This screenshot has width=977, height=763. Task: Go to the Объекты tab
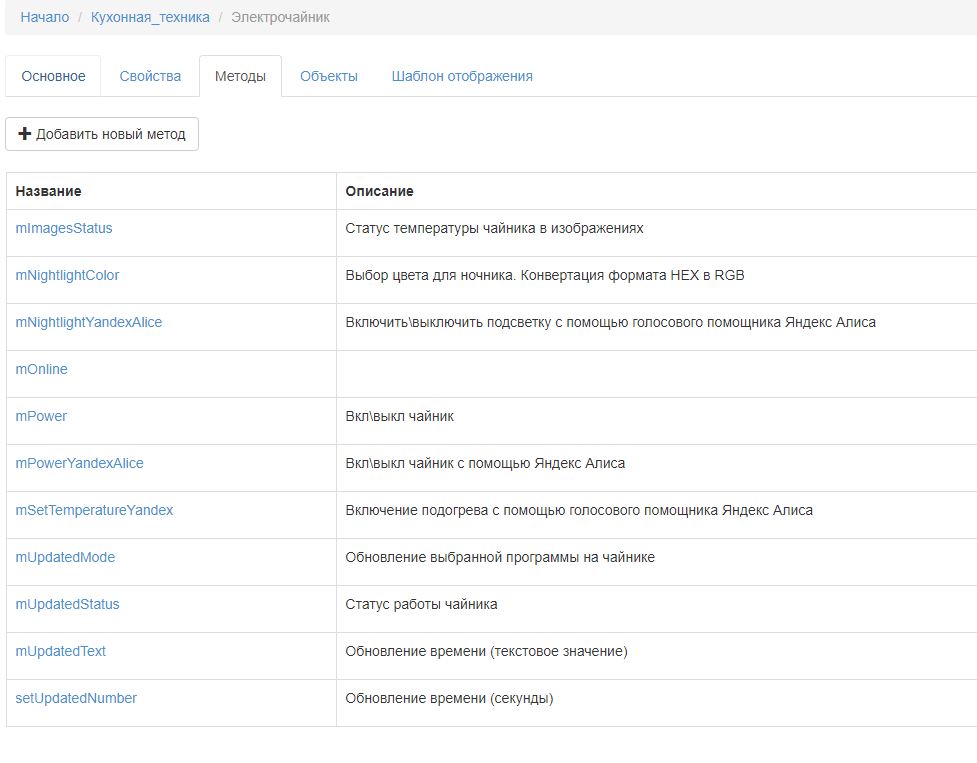tap(328, 76)
